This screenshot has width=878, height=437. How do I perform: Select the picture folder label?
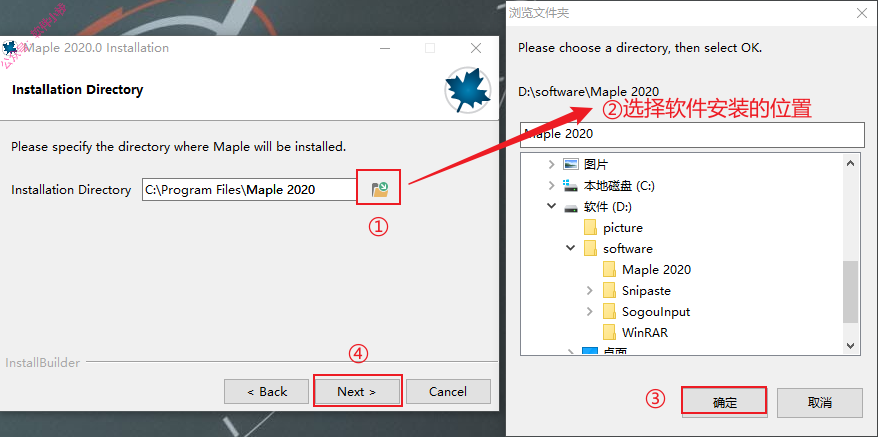[x=623, y=227]
